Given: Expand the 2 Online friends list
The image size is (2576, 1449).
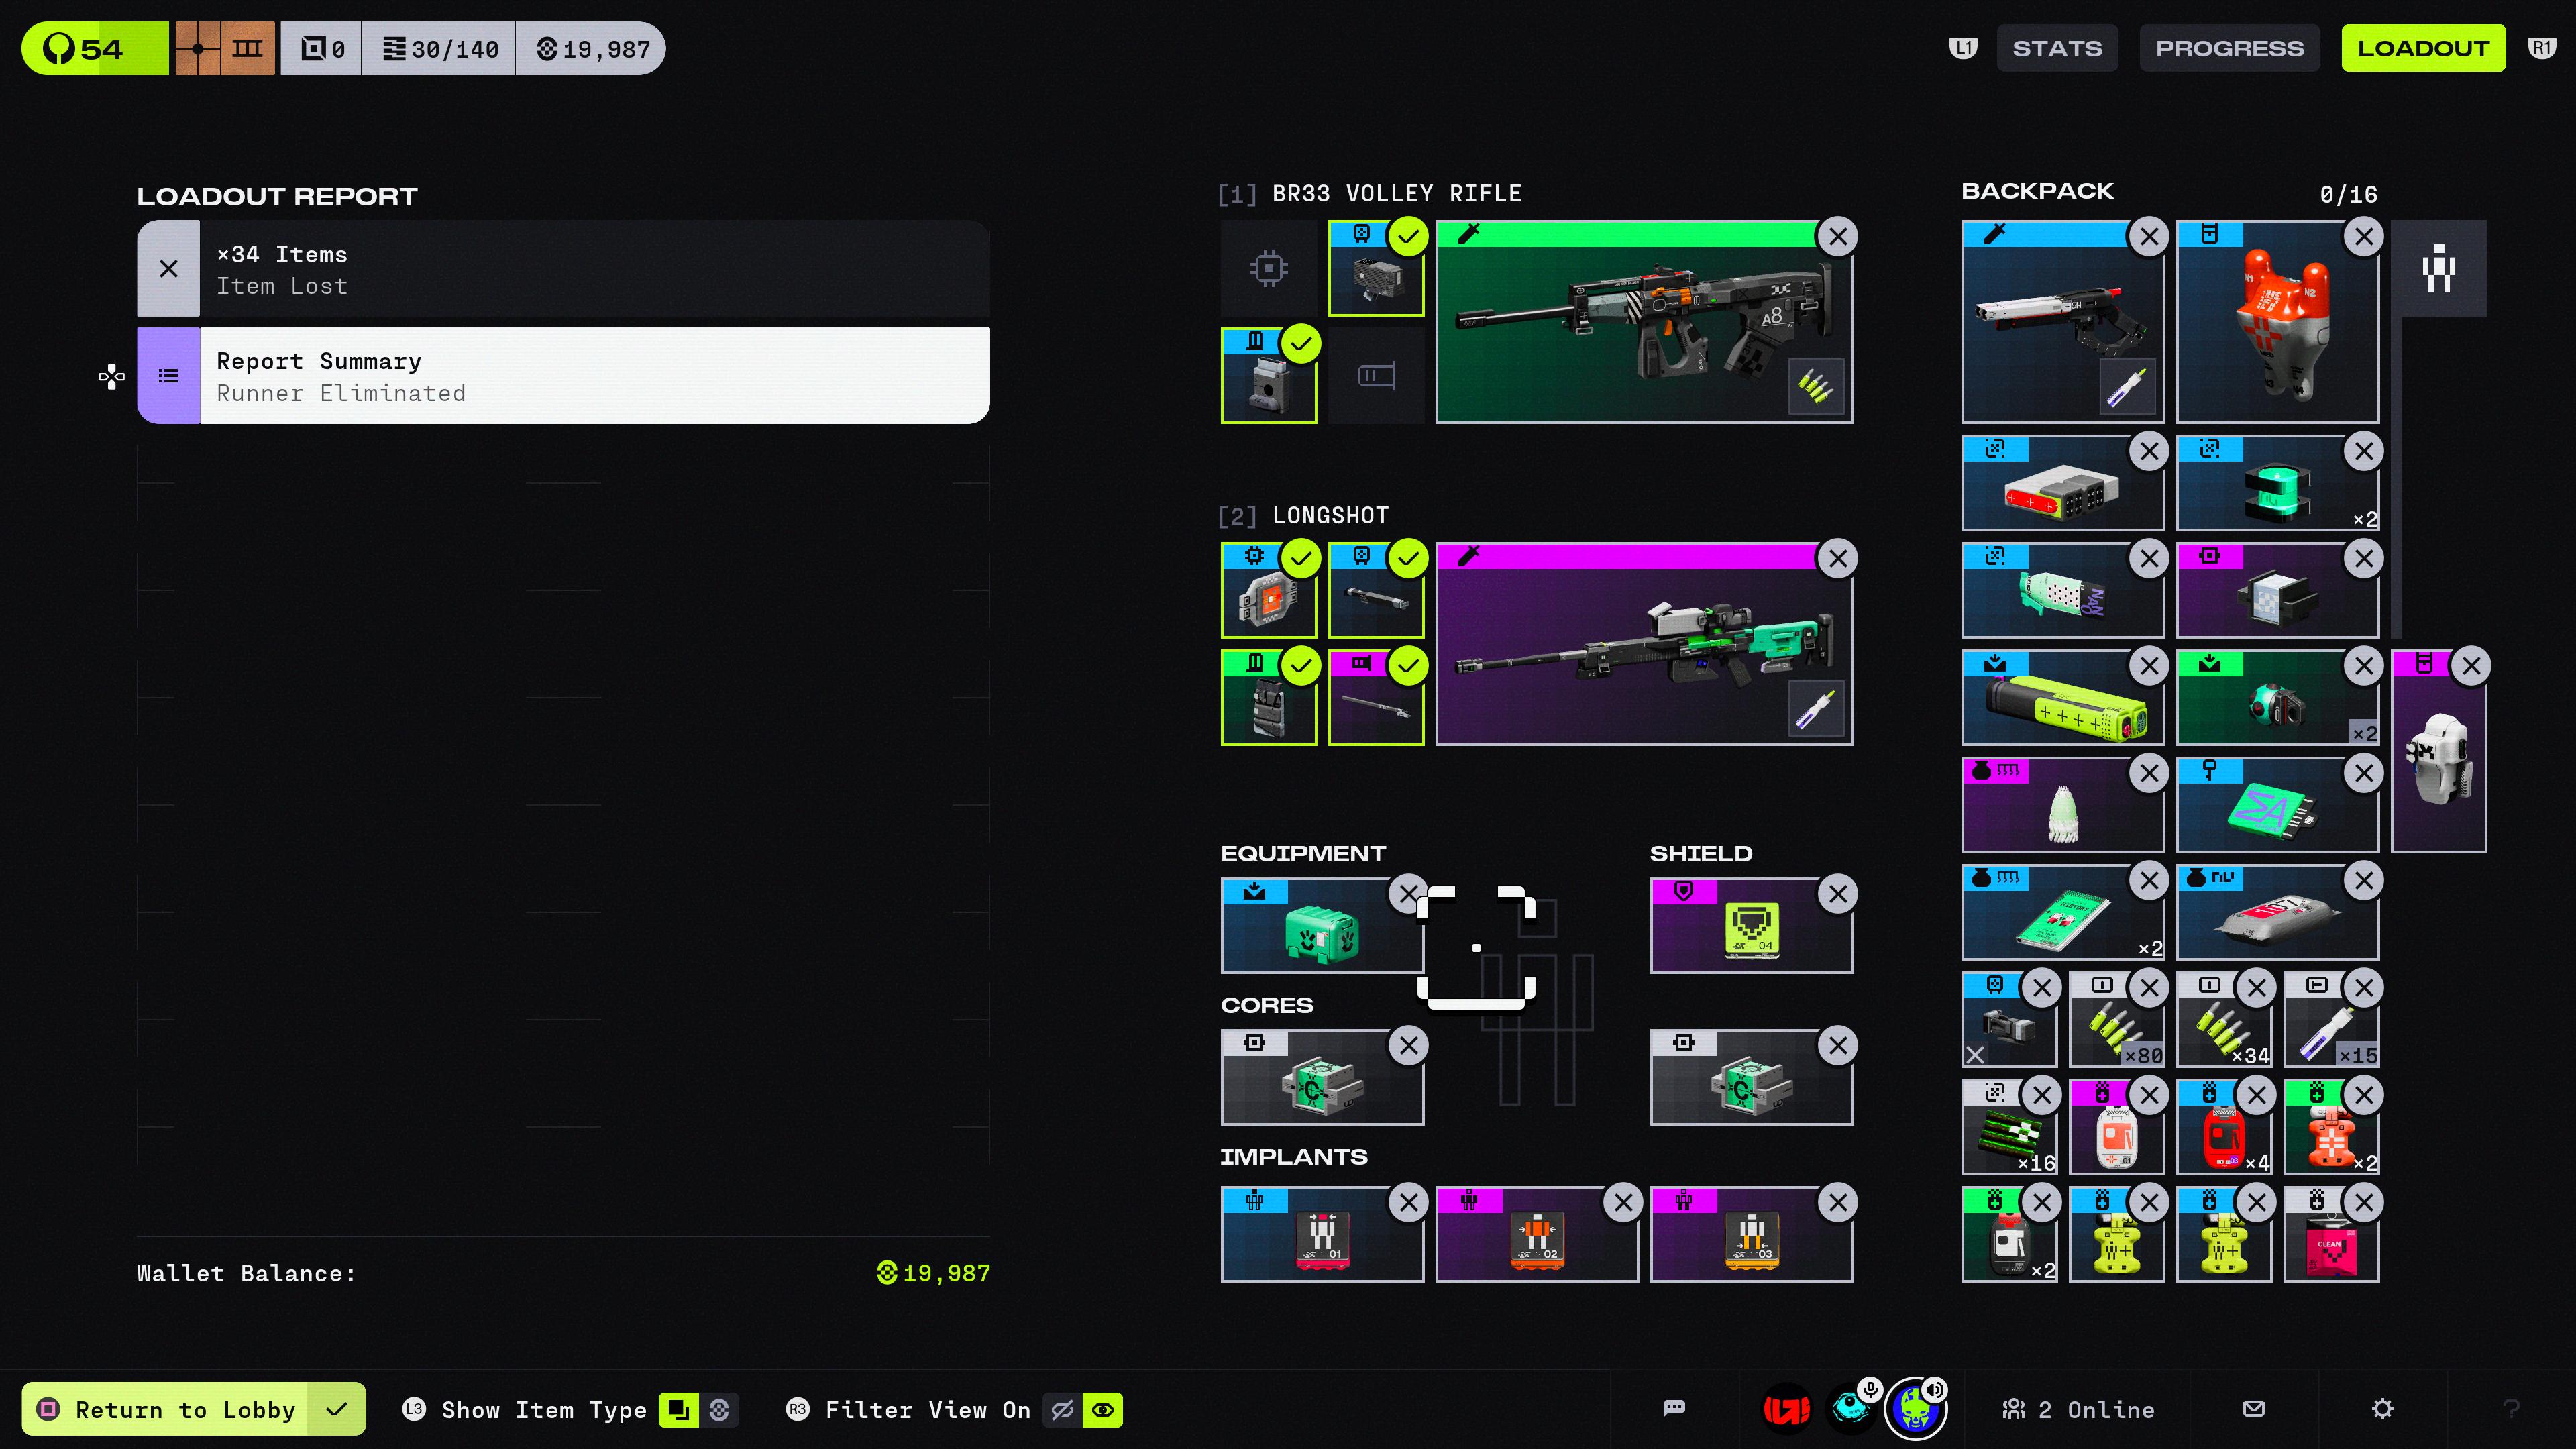Looking at the screenshot, I should point(2078,1410).
